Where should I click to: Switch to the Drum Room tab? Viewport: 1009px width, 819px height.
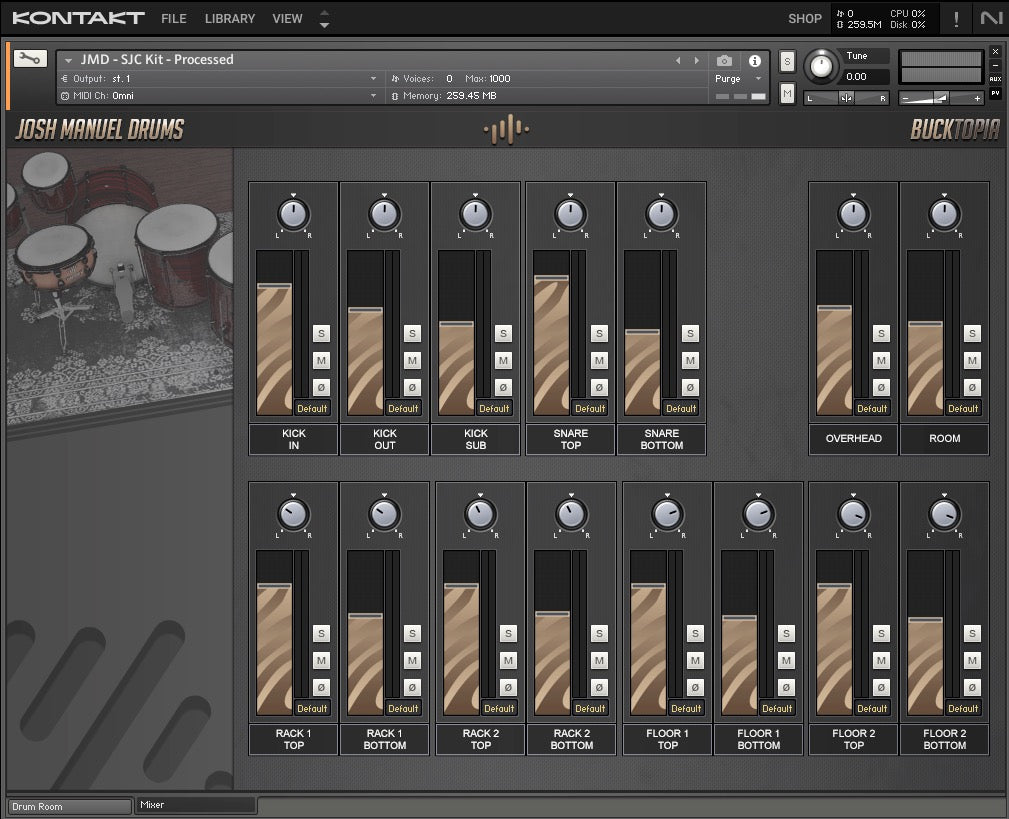70,806
